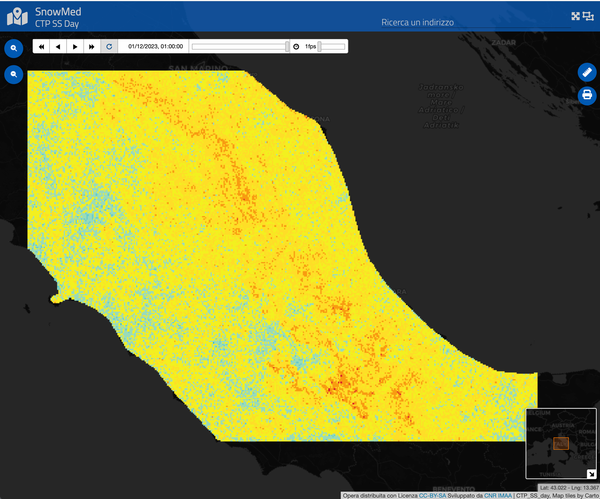Open the CNR IMAA link
This screenshot has width=600, height=499.
pos(497,494)
